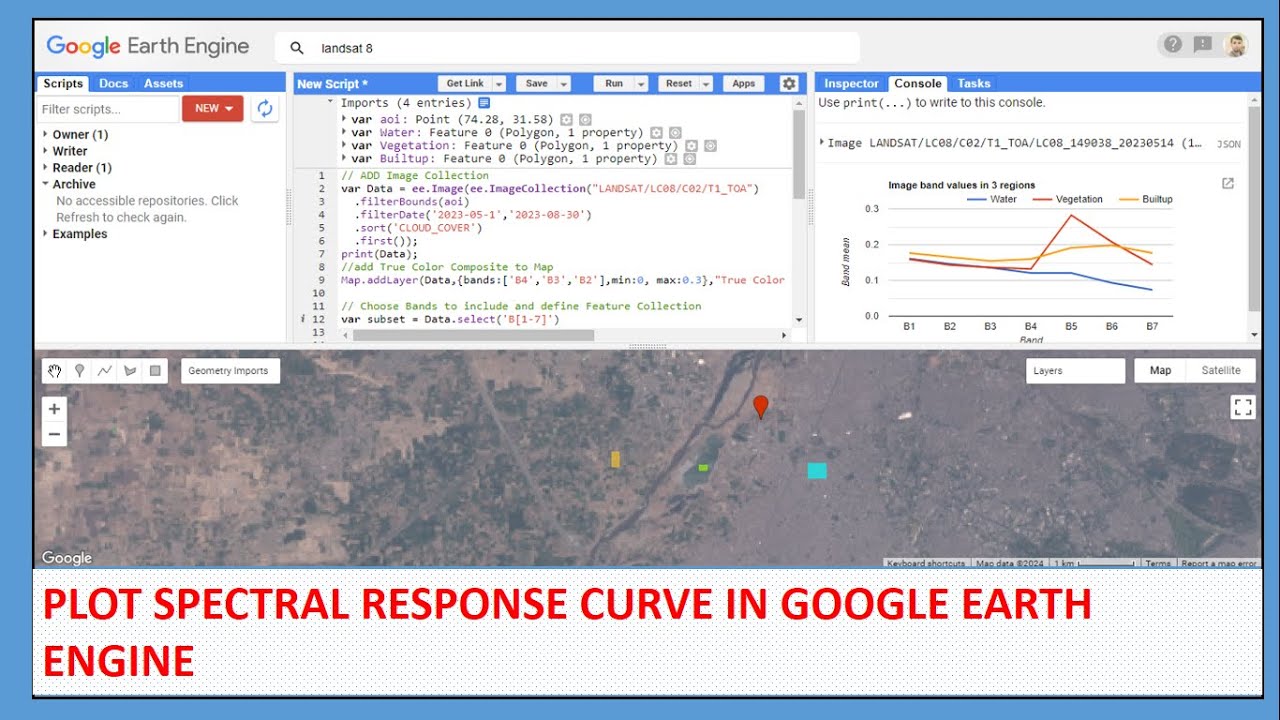Open settings for the Water import
Image resolution: width=1280 pixels, height=720 pixels.
(656, 132)
